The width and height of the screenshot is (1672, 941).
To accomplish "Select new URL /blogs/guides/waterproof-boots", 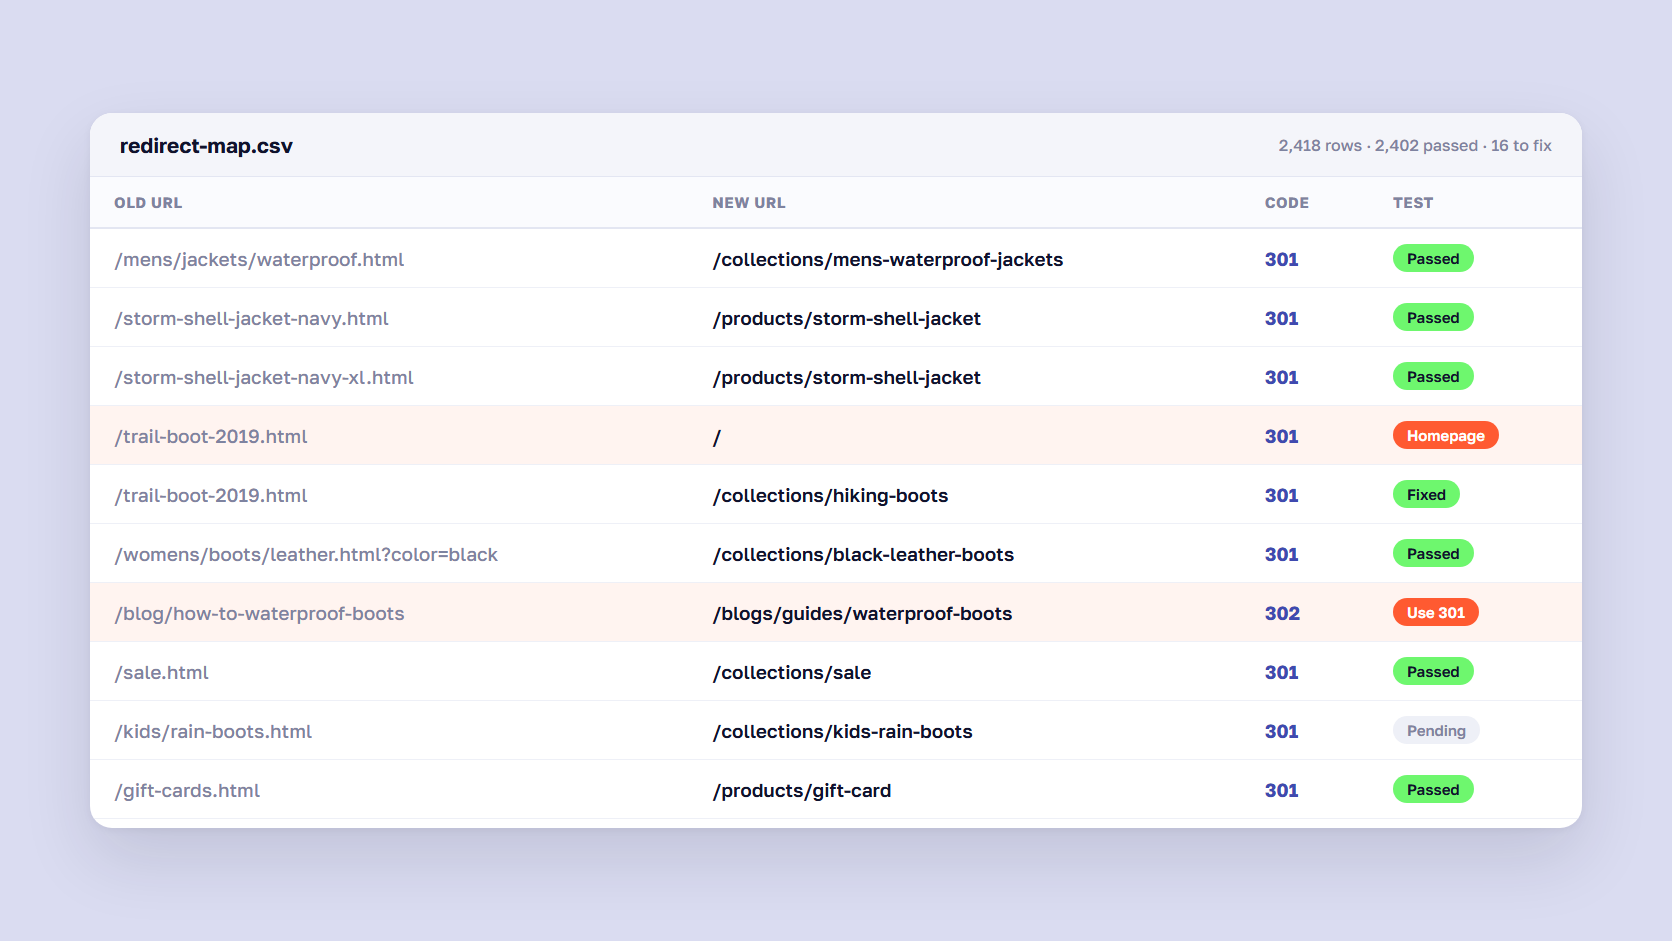I will point(862,614).
